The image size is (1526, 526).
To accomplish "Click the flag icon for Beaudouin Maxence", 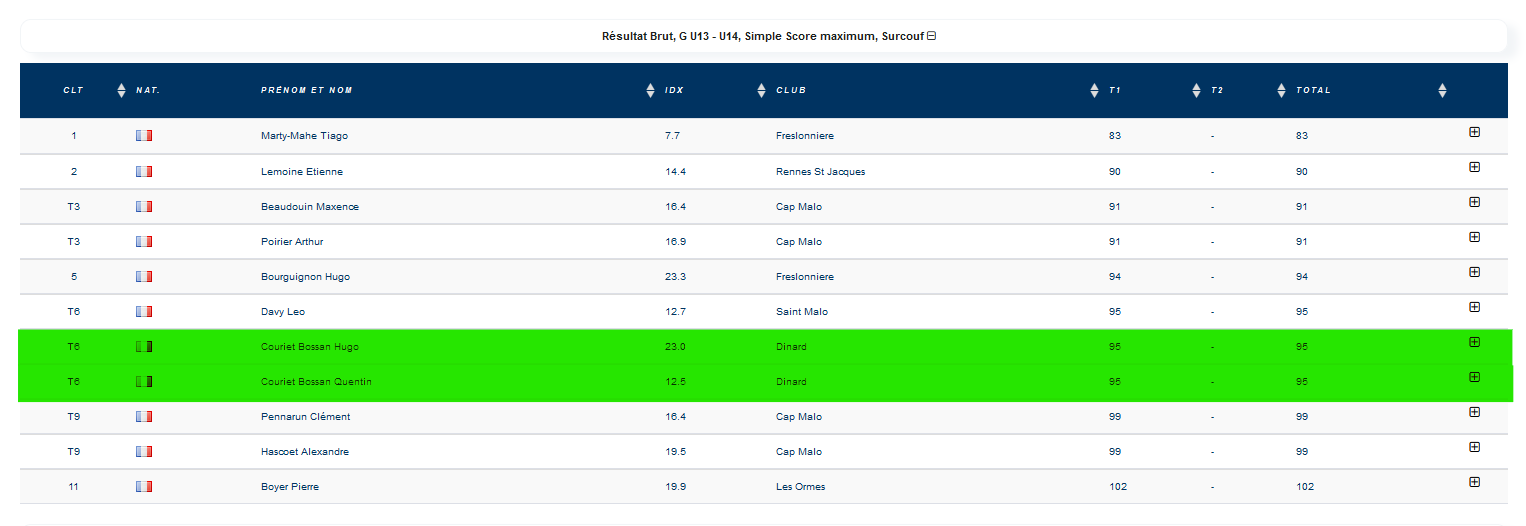I will click(144, 207).
